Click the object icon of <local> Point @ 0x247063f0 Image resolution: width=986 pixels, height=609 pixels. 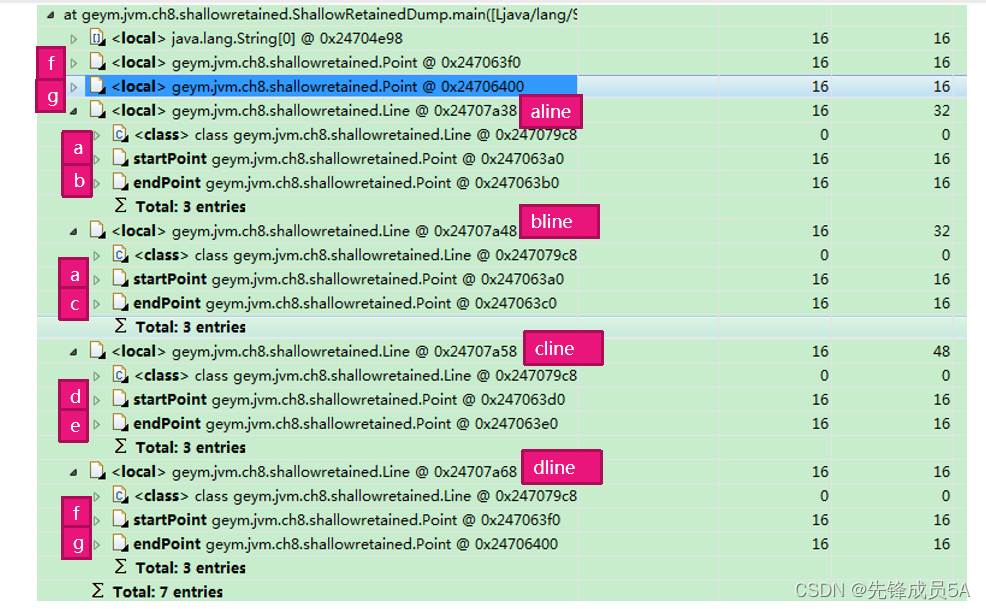pyautogui.click(x=97, y=62)
